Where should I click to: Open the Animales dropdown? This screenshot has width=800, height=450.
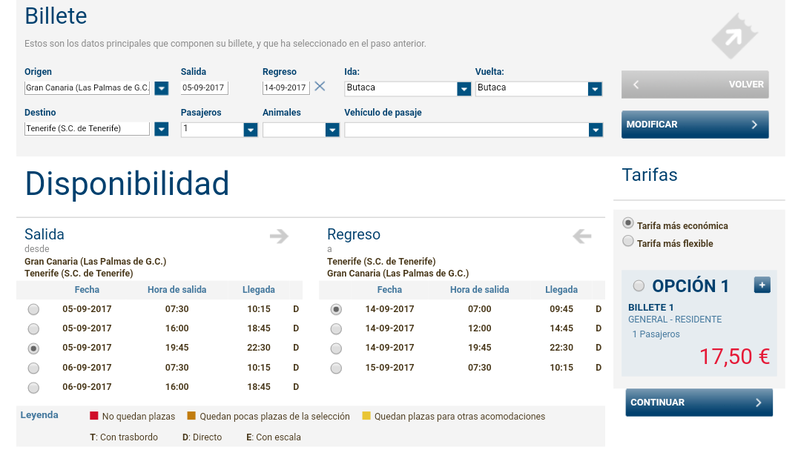pos(332,129)
